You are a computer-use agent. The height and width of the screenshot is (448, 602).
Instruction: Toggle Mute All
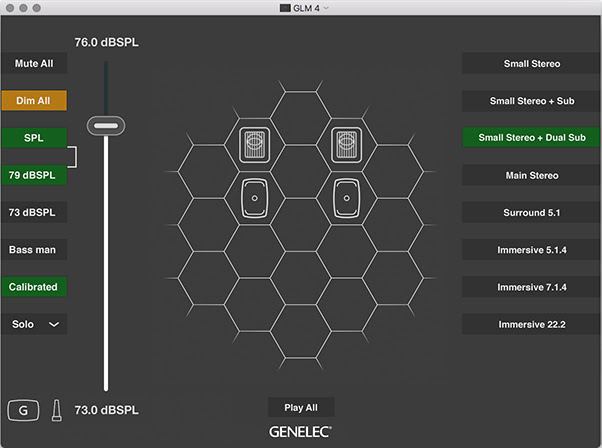pos(34,63)
